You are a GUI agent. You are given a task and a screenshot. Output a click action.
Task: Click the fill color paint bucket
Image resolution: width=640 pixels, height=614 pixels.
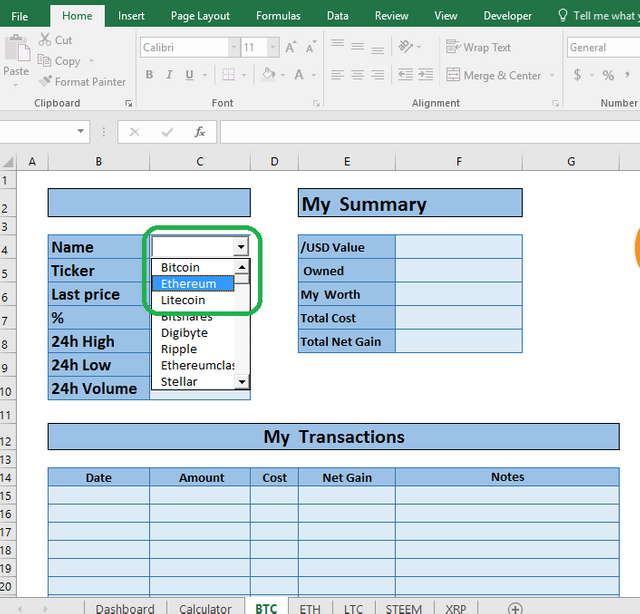(269, 75)
